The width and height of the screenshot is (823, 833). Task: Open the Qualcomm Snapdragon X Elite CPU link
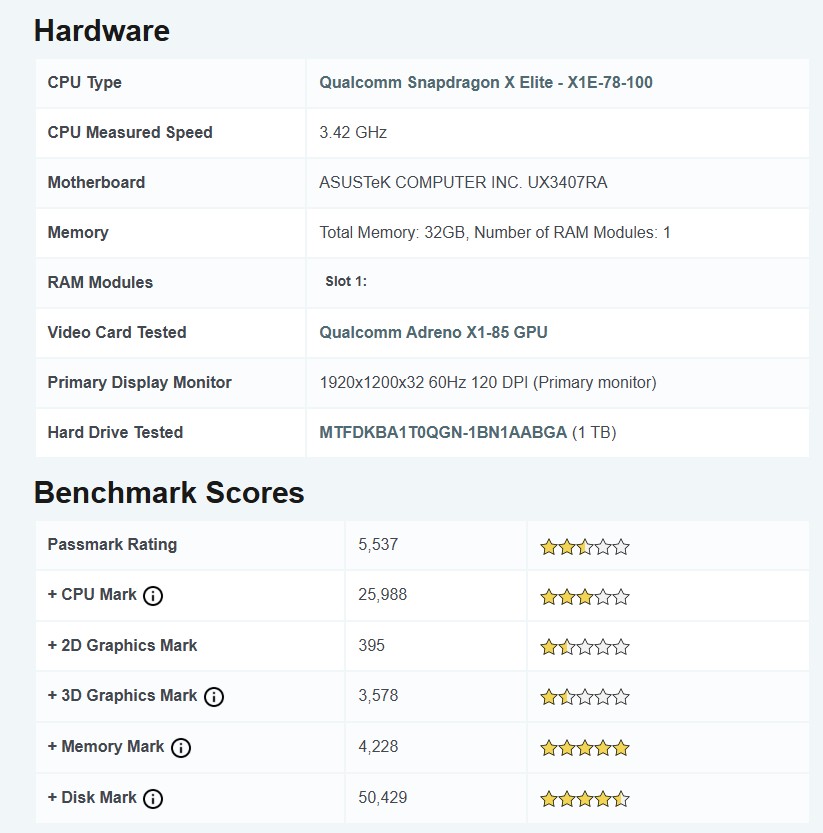click(x=486, y=83)
